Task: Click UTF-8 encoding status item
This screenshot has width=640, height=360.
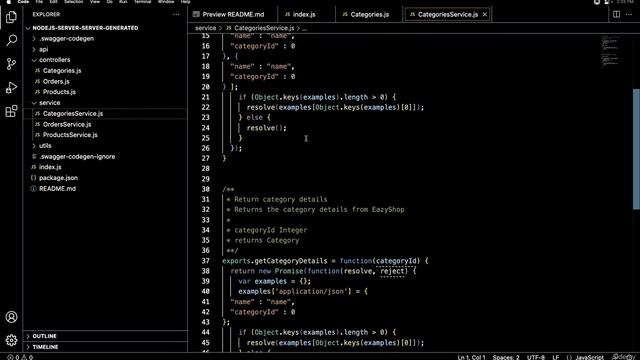Action: (536, 357)
